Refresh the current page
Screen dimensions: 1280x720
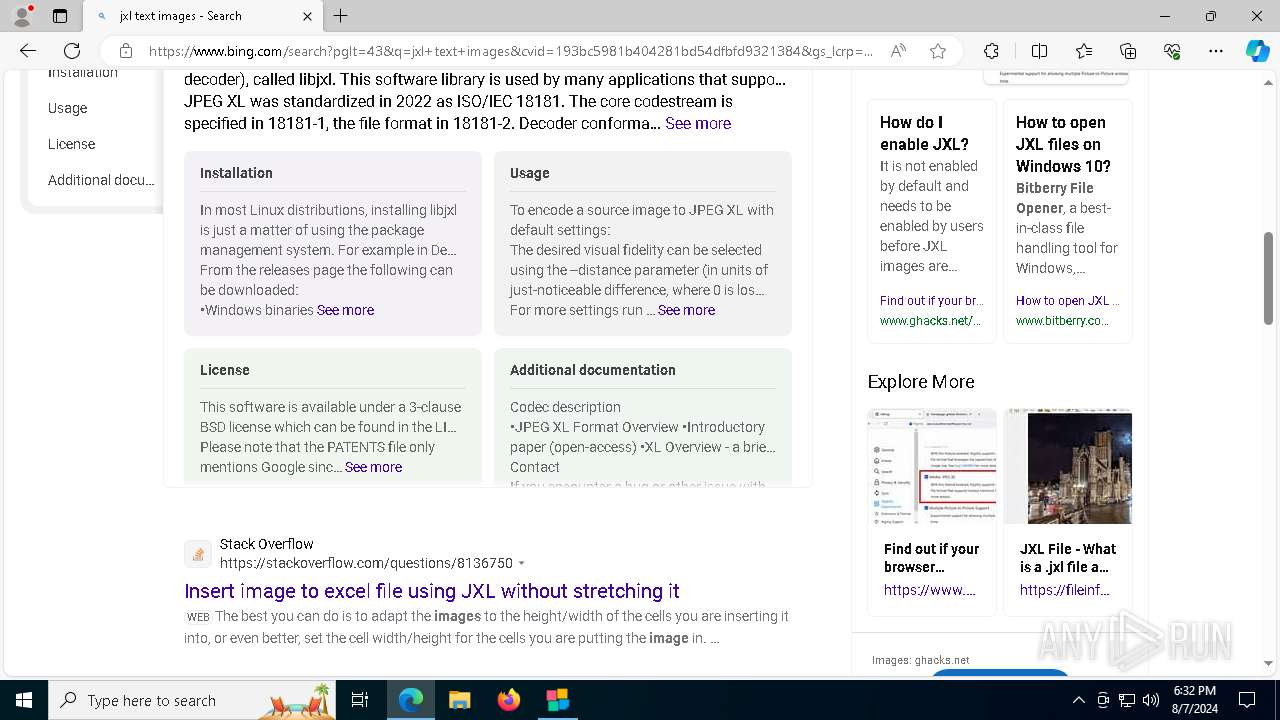point(72,51)
